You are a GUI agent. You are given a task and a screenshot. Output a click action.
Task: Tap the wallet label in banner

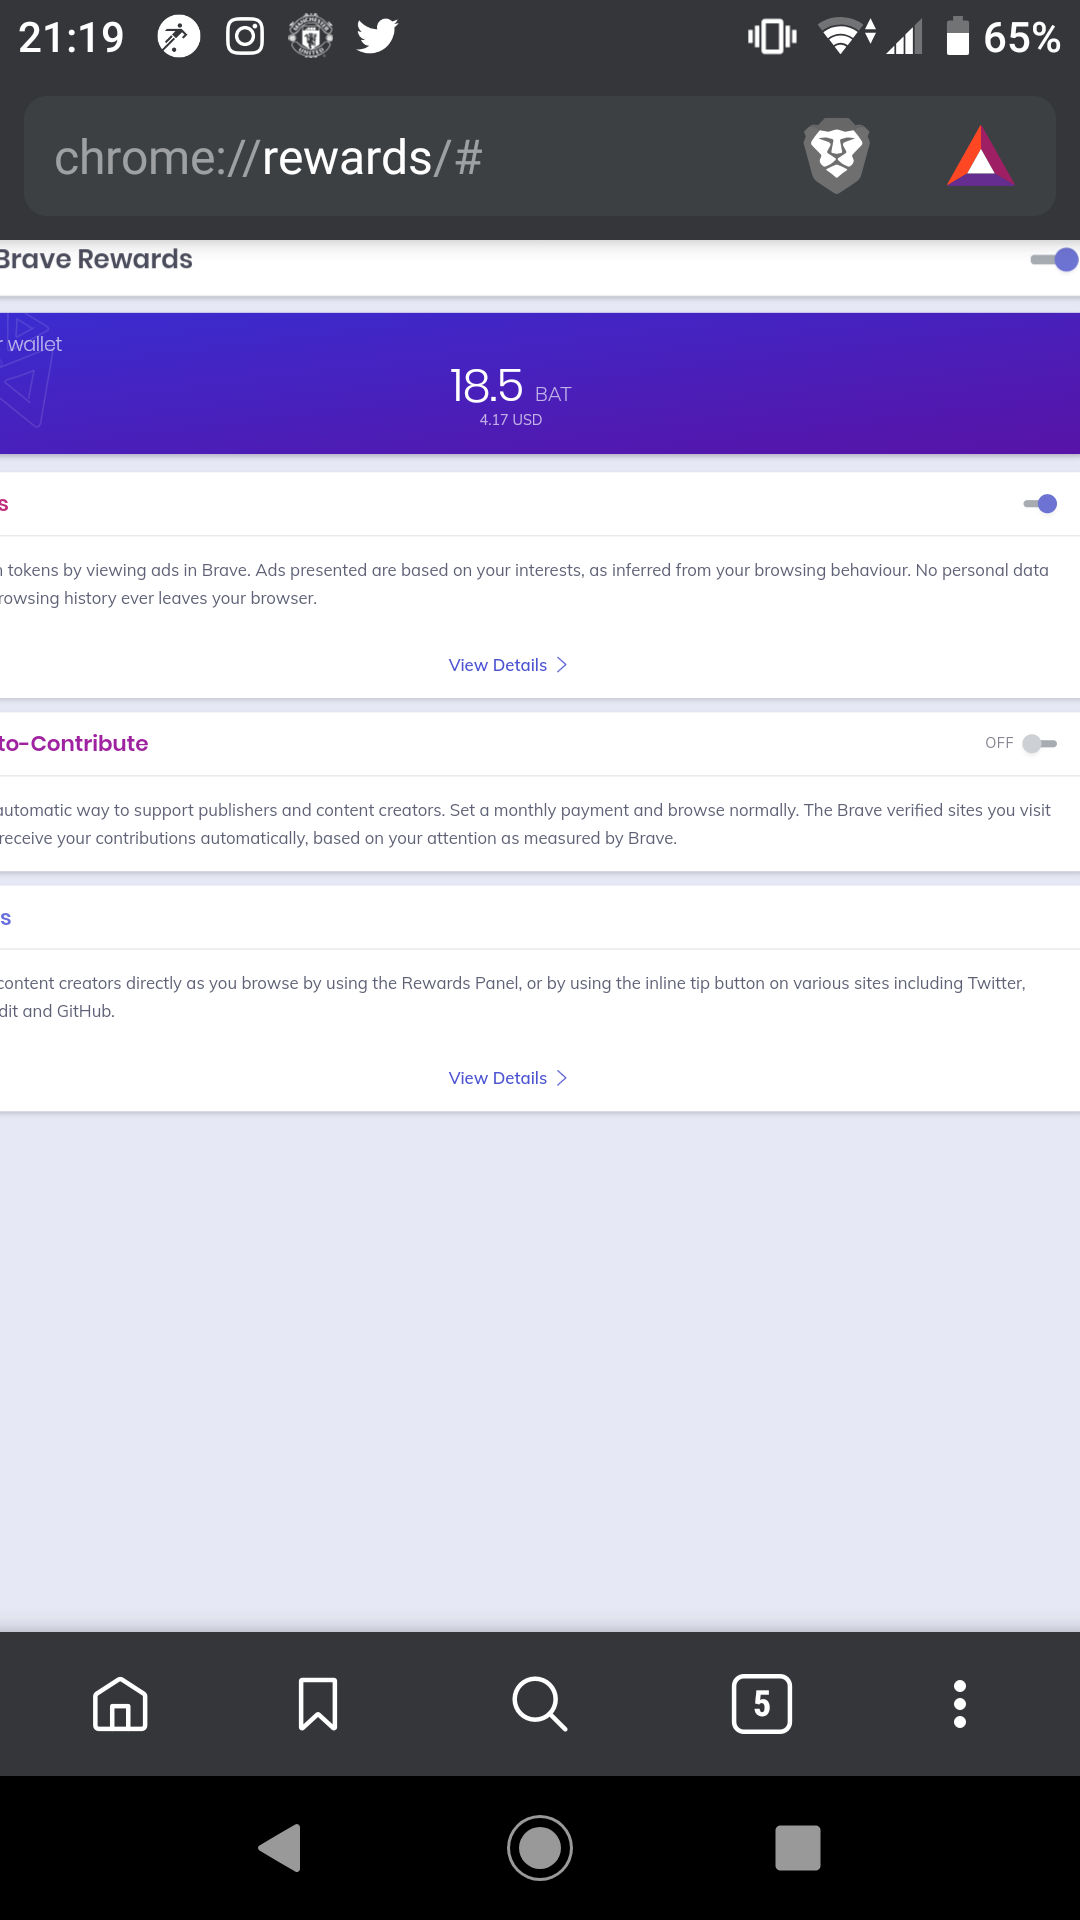coord(32,344)
